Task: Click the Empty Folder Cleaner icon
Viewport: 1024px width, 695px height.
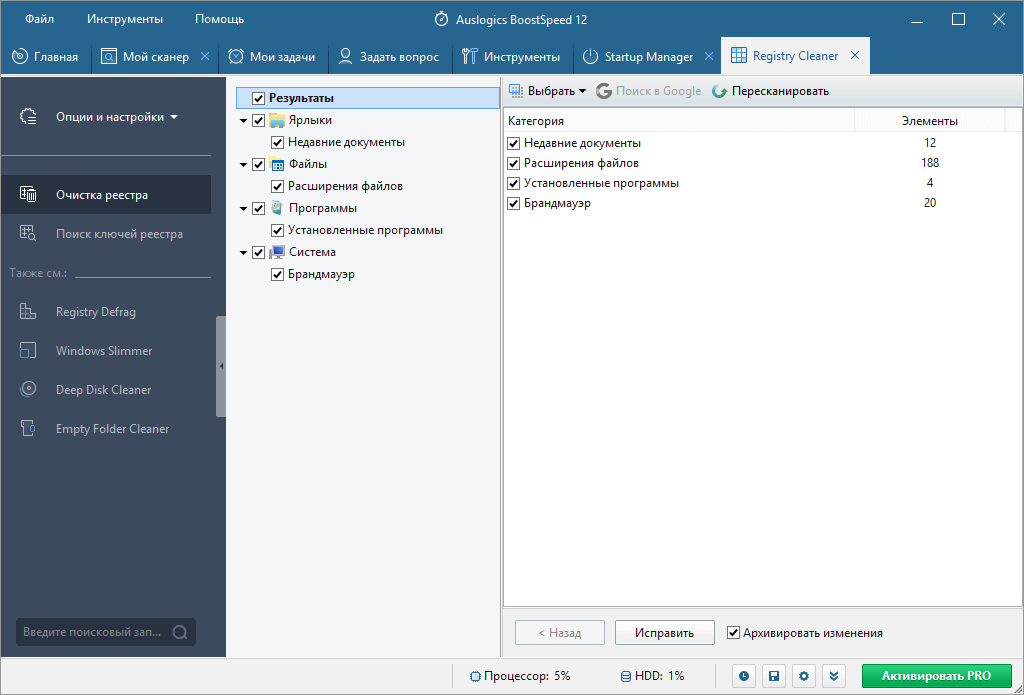Action: (x=28, y=428)
